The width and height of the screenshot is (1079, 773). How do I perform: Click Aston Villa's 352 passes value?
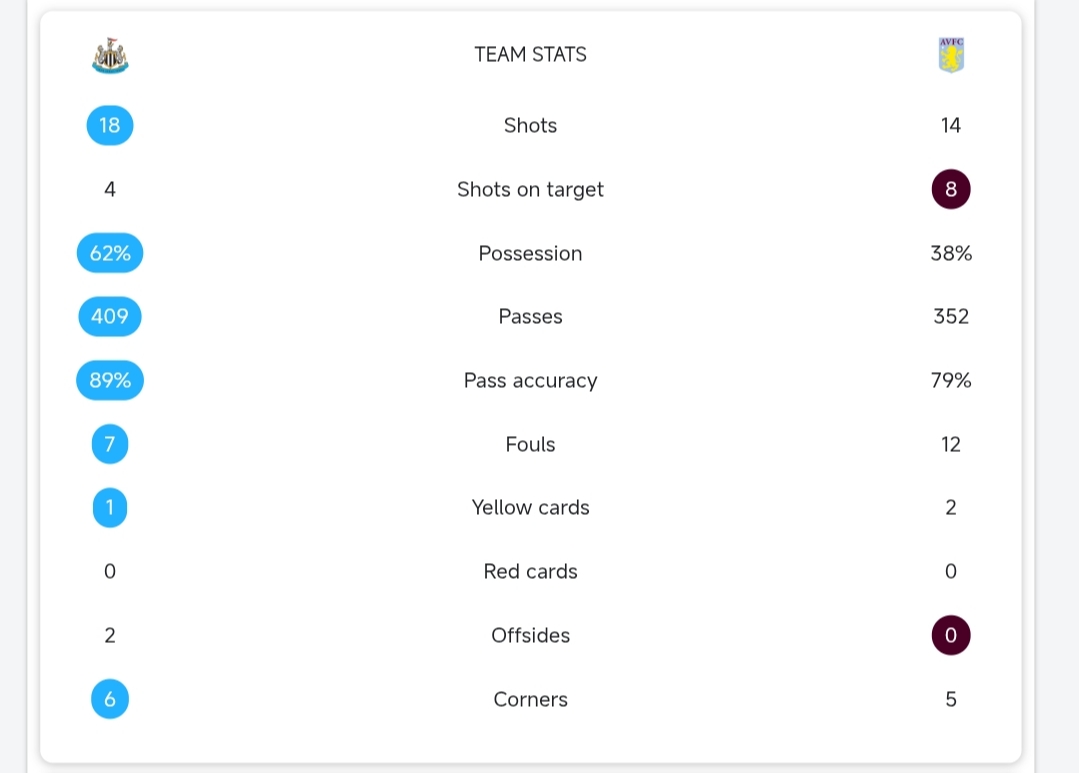click(x=951, y=317)
